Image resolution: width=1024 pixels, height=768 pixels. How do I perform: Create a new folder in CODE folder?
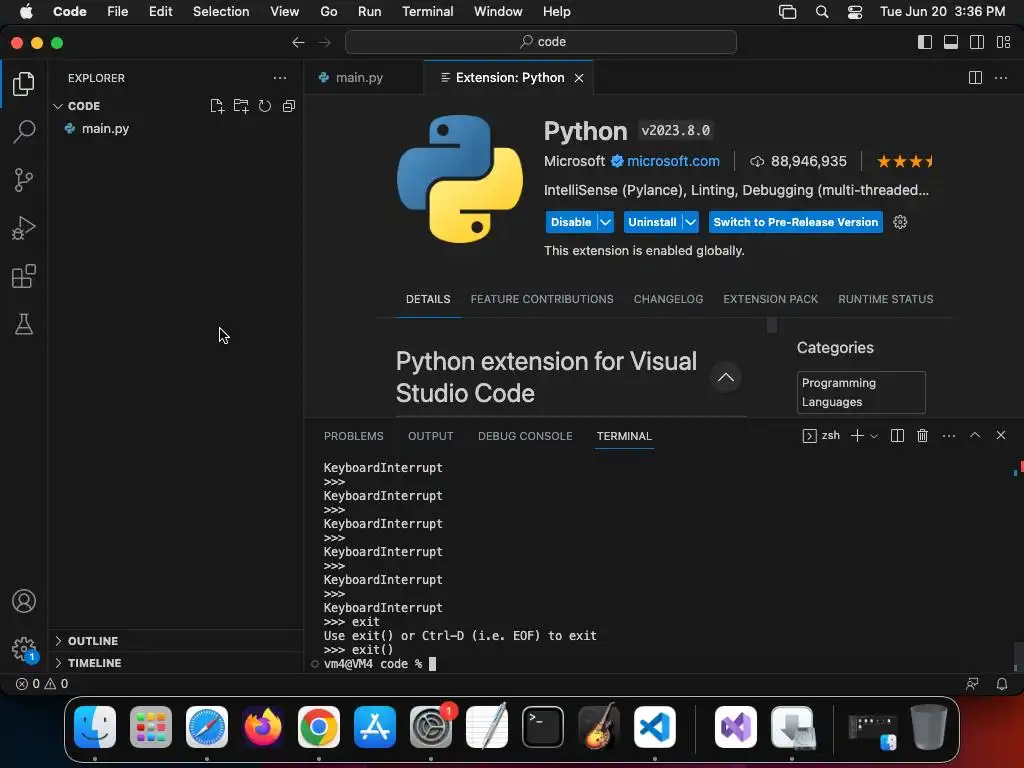click(241, 106)
